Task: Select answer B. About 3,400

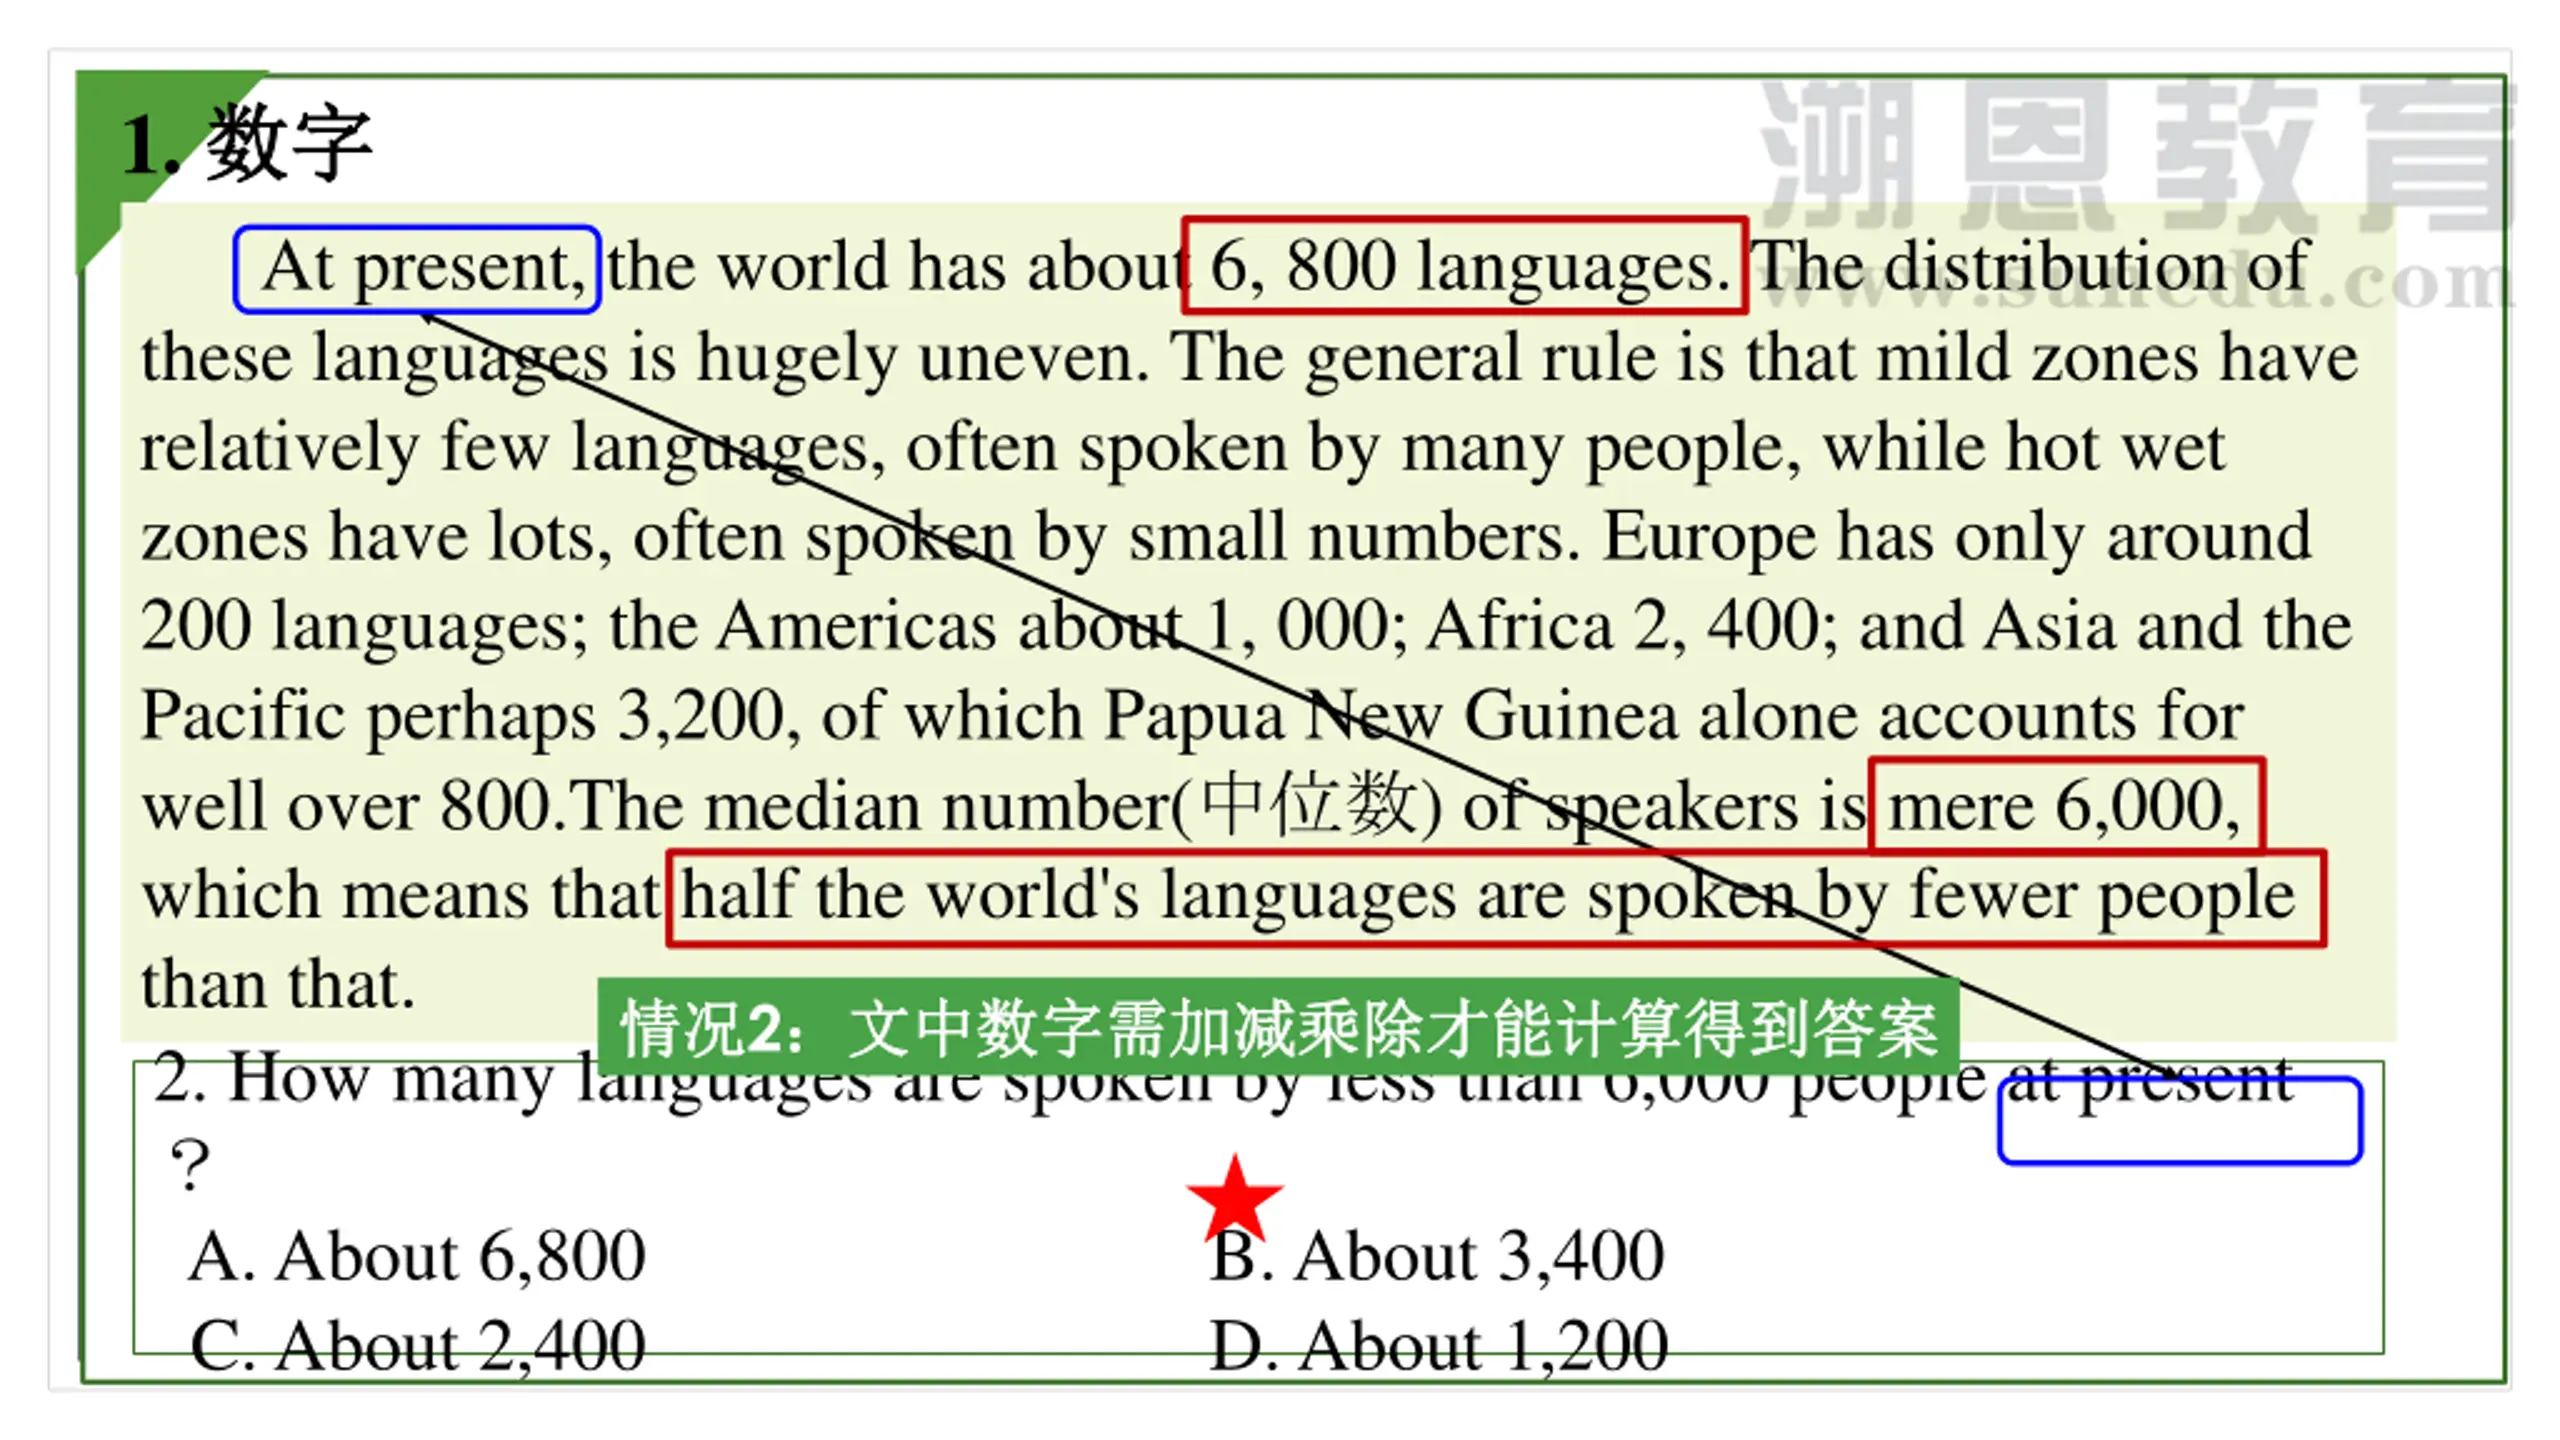Action: [1437, 1256]
